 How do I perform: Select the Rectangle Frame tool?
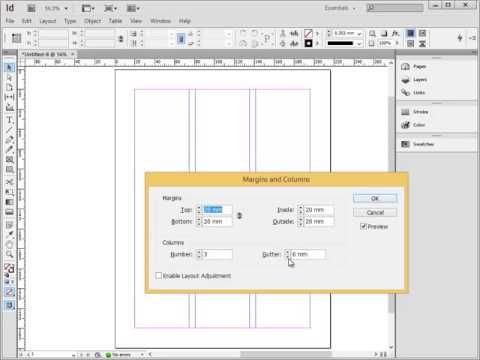(x=9, y=160)
